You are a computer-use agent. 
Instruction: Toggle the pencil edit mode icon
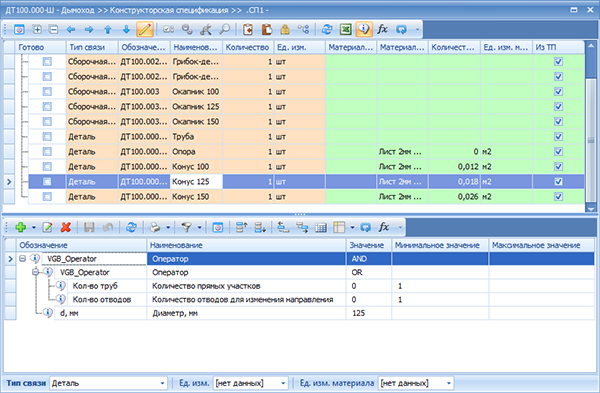tap(145, 29)
